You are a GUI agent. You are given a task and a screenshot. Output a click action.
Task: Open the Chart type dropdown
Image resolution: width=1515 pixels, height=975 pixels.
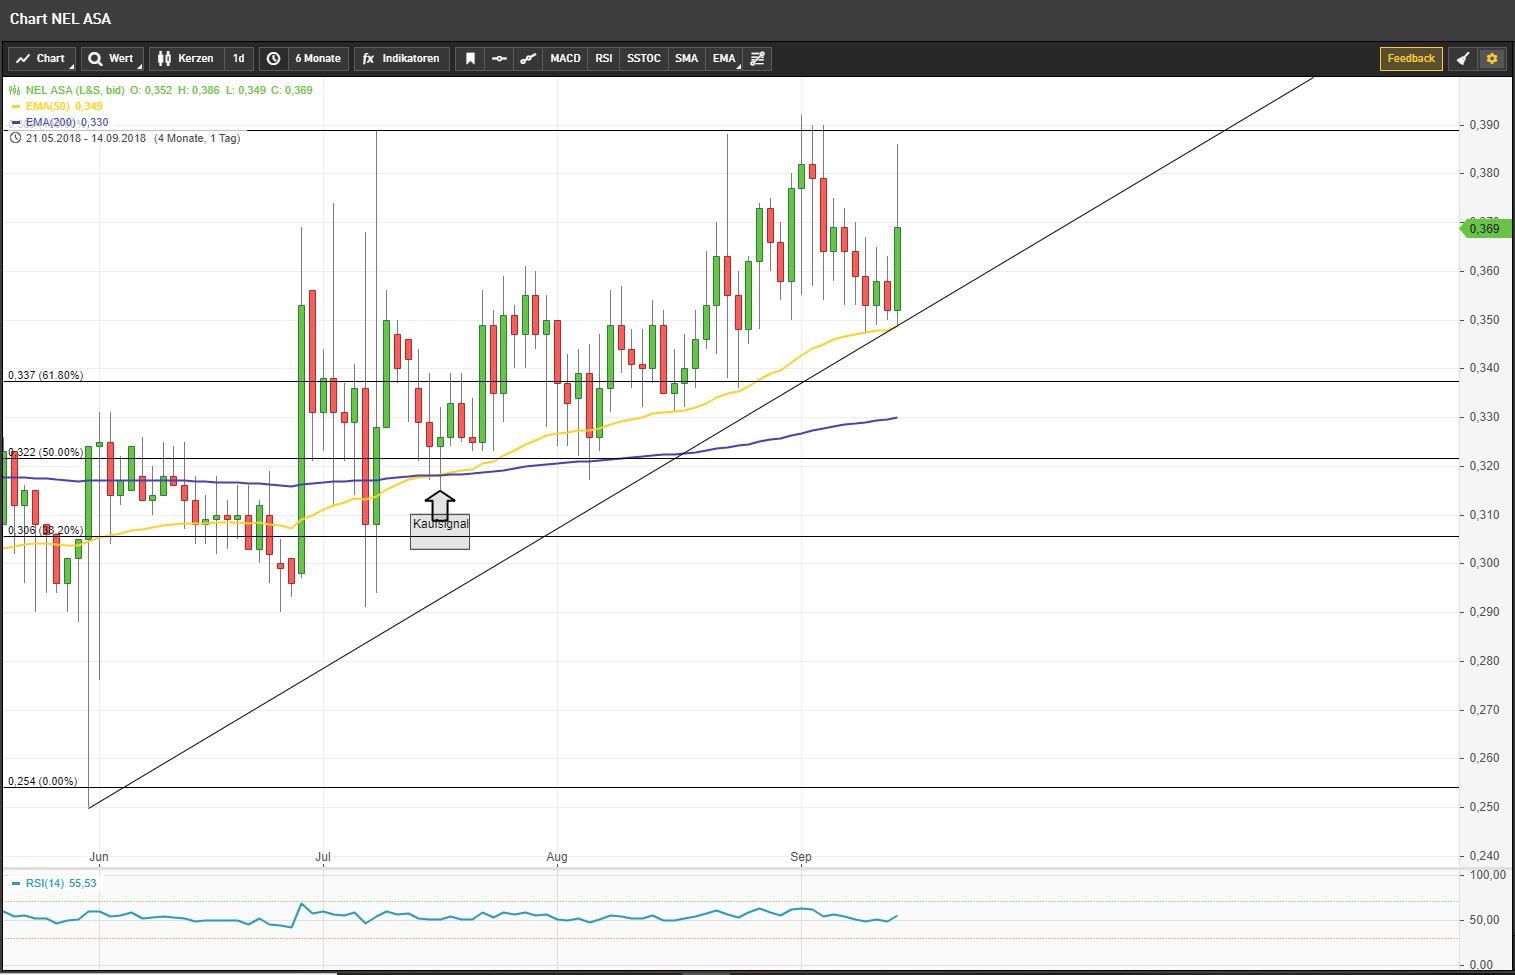[42, 59]
